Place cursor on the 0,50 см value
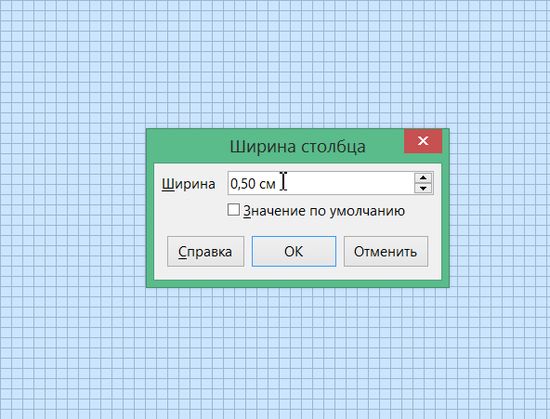The width and height of the screenshot is (550, 419). (253, 184)
